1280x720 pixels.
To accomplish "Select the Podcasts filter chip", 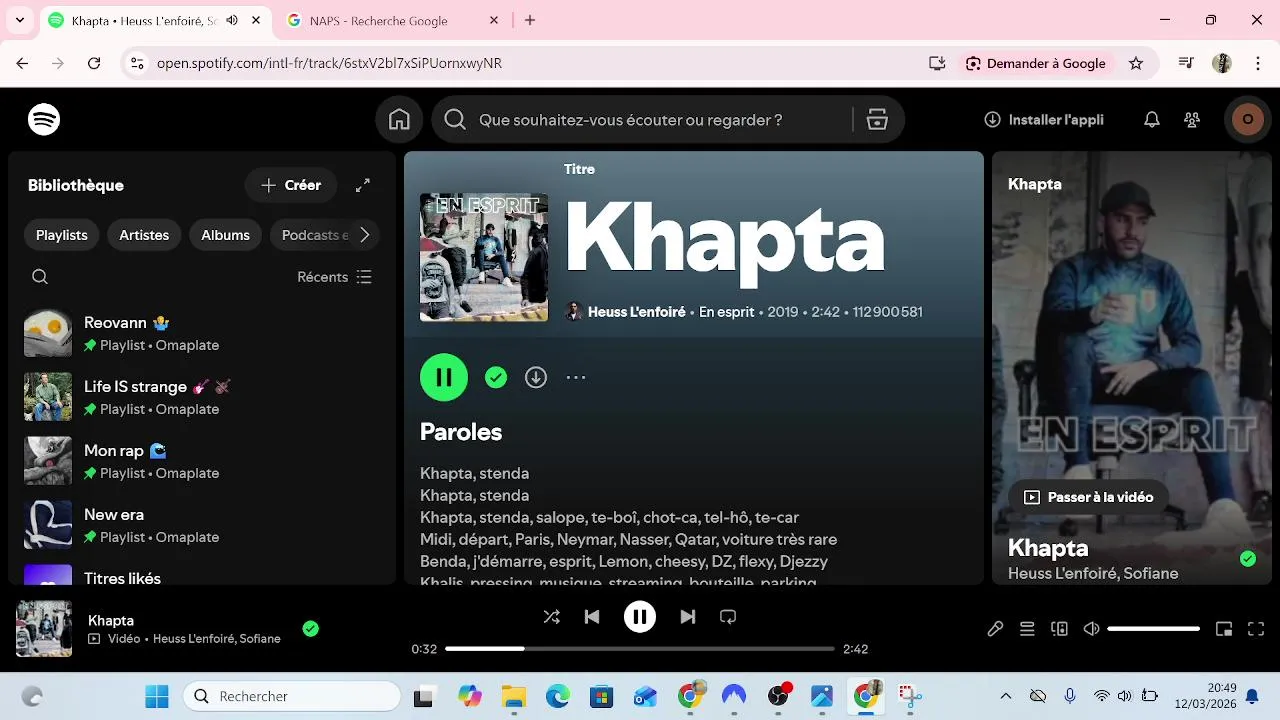I will (312, 235).
